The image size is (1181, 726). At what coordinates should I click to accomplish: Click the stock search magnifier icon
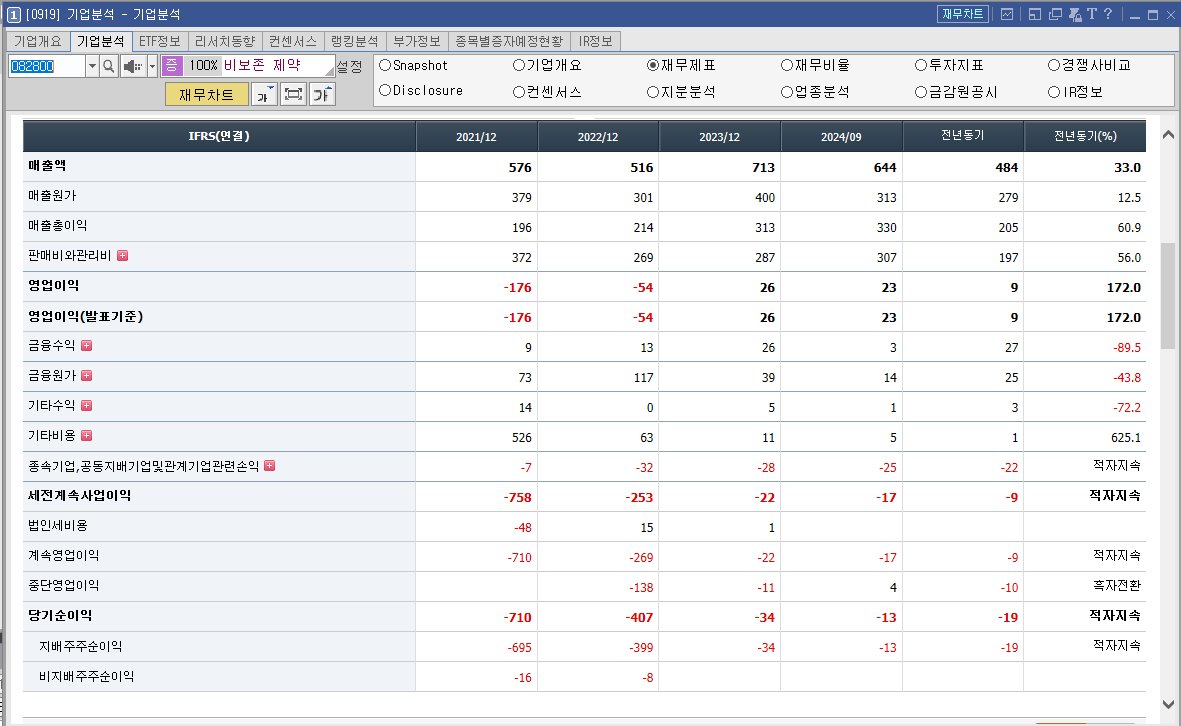[109, 66]
